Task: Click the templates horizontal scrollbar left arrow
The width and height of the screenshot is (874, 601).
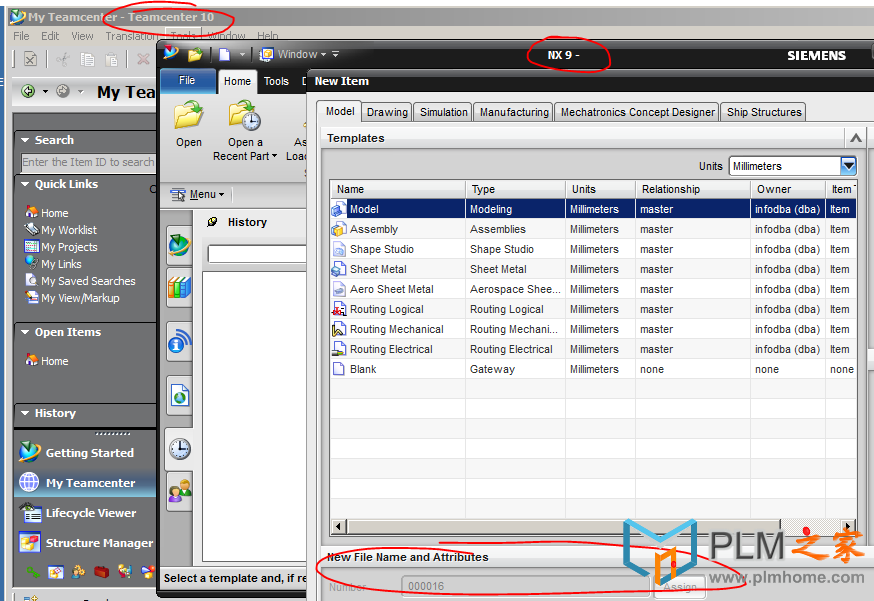Action: pos(338,526)
